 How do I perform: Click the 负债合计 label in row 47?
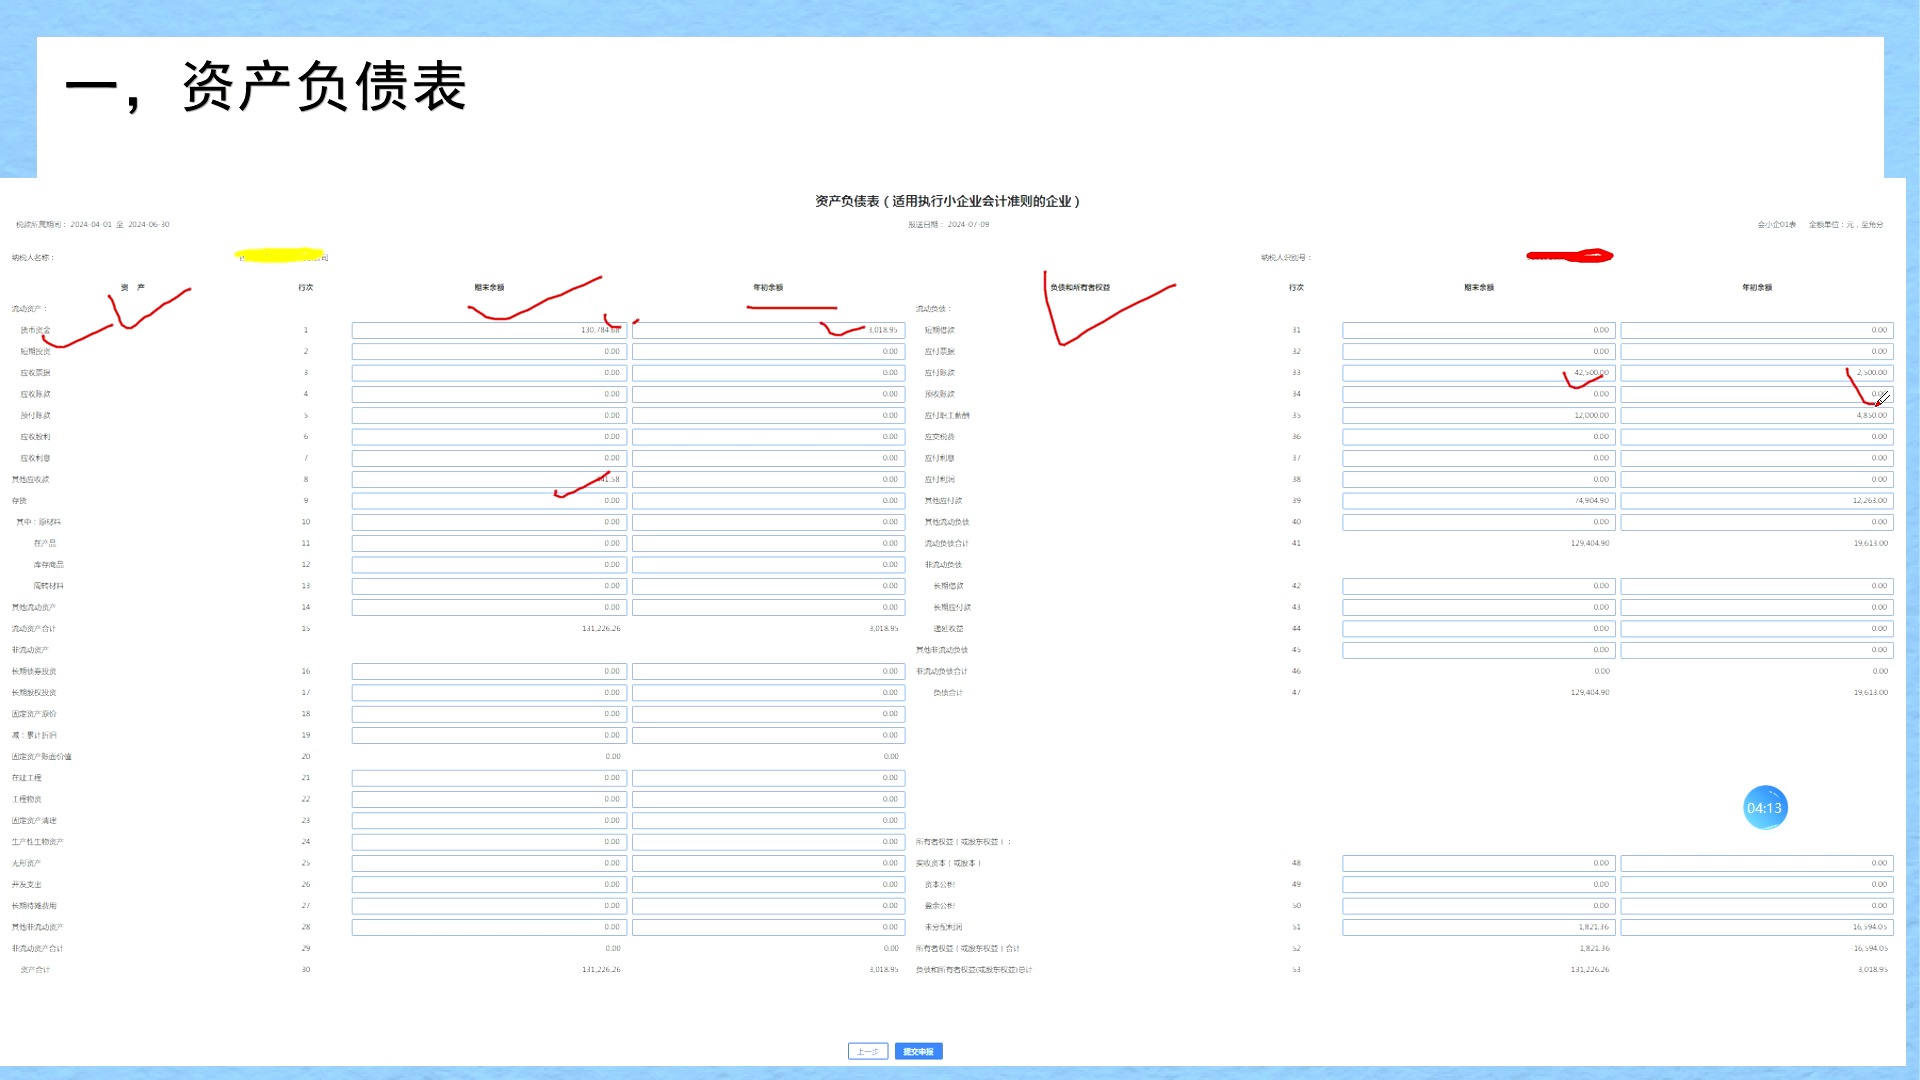click(948, 693)
